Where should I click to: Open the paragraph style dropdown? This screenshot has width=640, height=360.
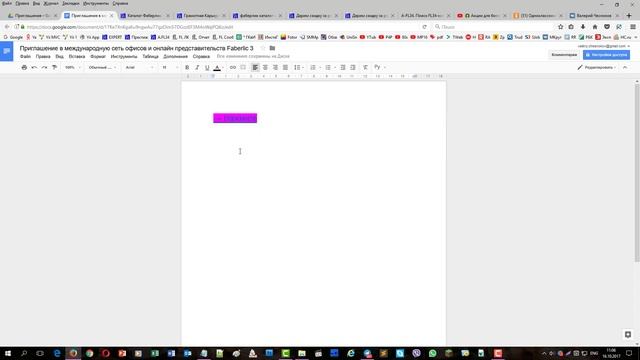(x=102, y=67)
